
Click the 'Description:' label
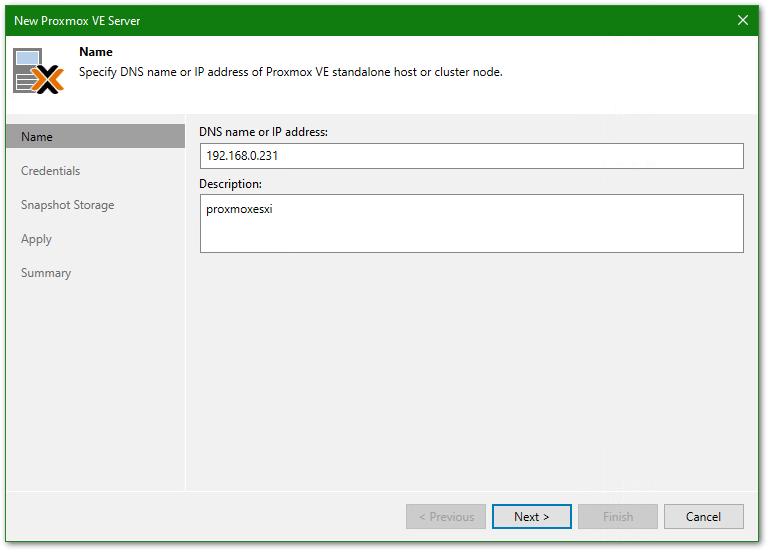click(231, 184)
